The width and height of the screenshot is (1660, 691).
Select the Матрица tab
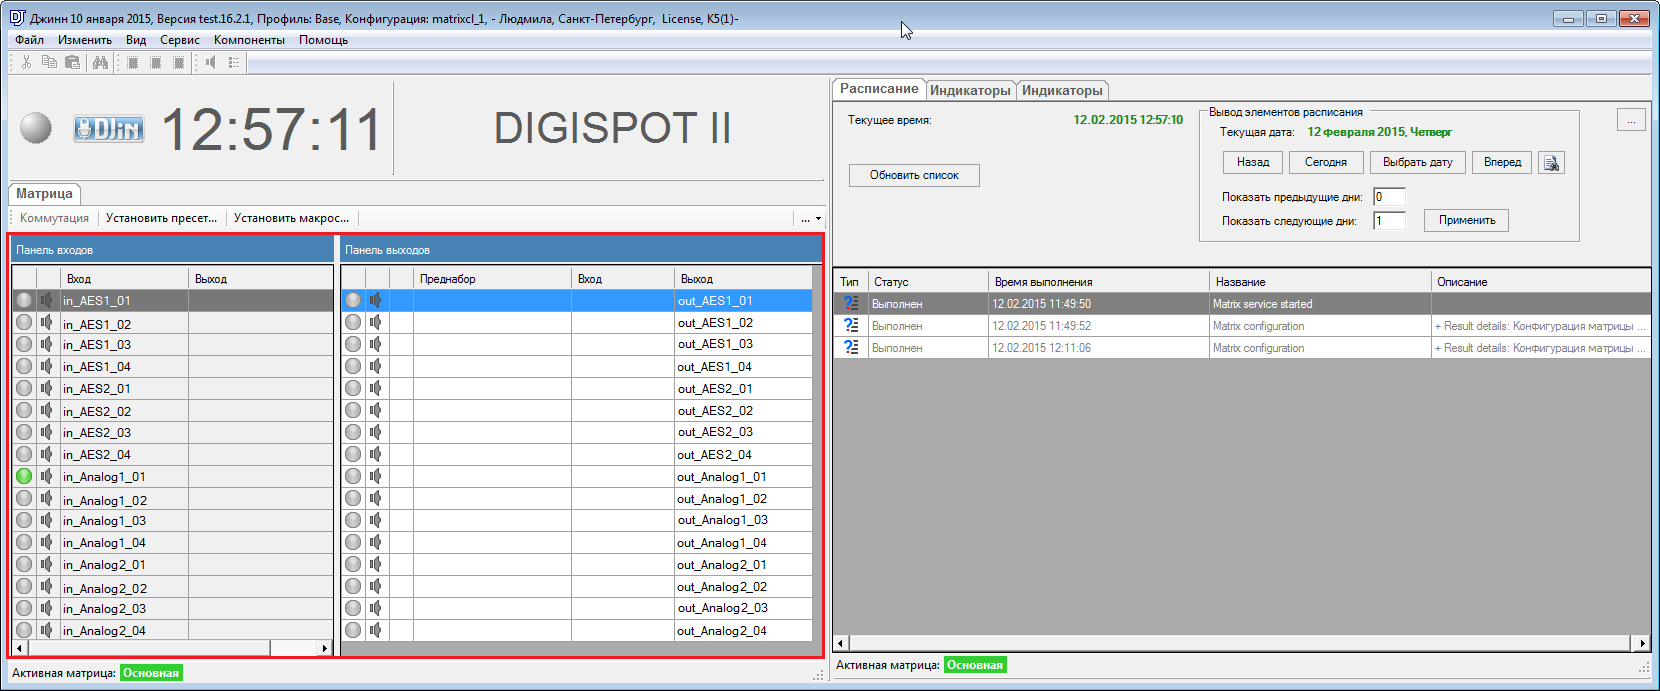[44, 194]
